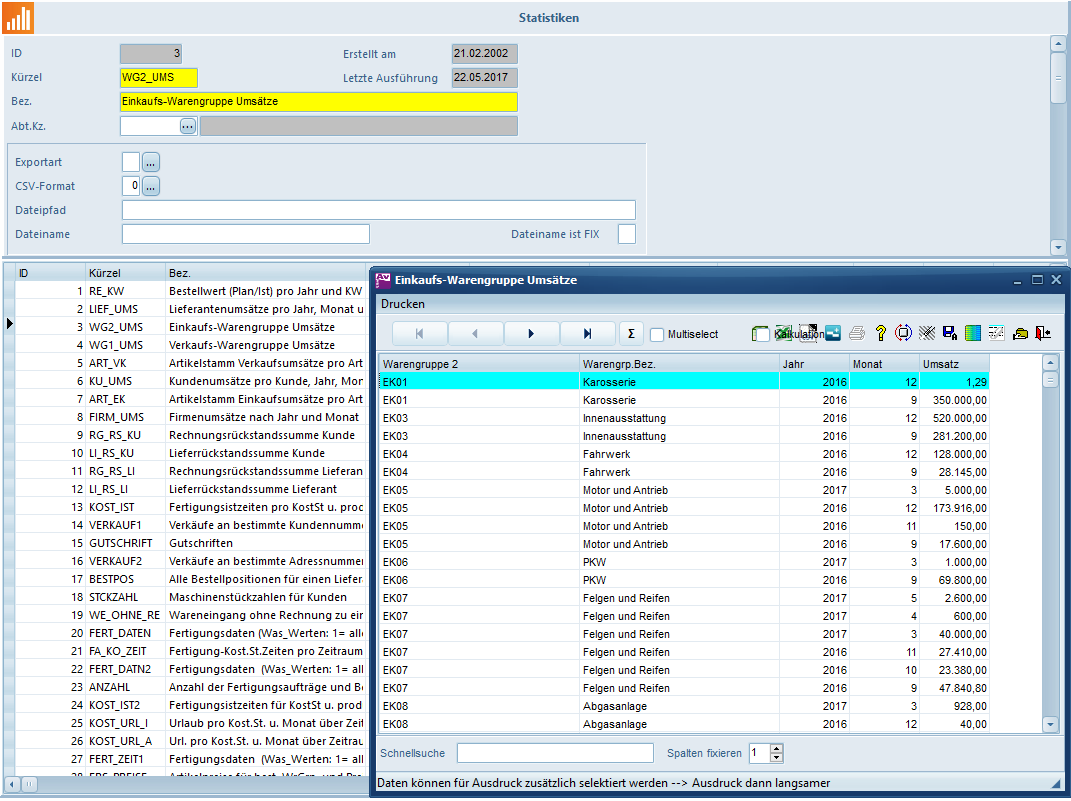Jump to last record navigation arrow
1071x801 pixels.
(587, 334)
